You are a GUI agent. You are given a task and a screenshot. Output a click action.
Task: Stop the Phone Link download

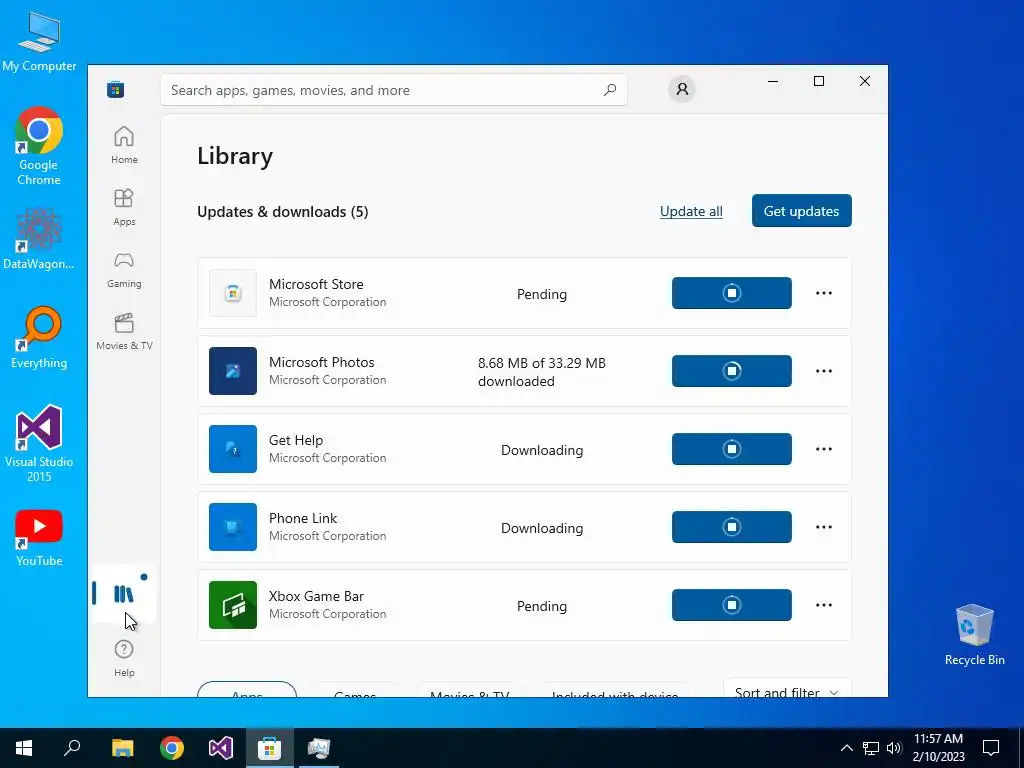coord(731,527)
